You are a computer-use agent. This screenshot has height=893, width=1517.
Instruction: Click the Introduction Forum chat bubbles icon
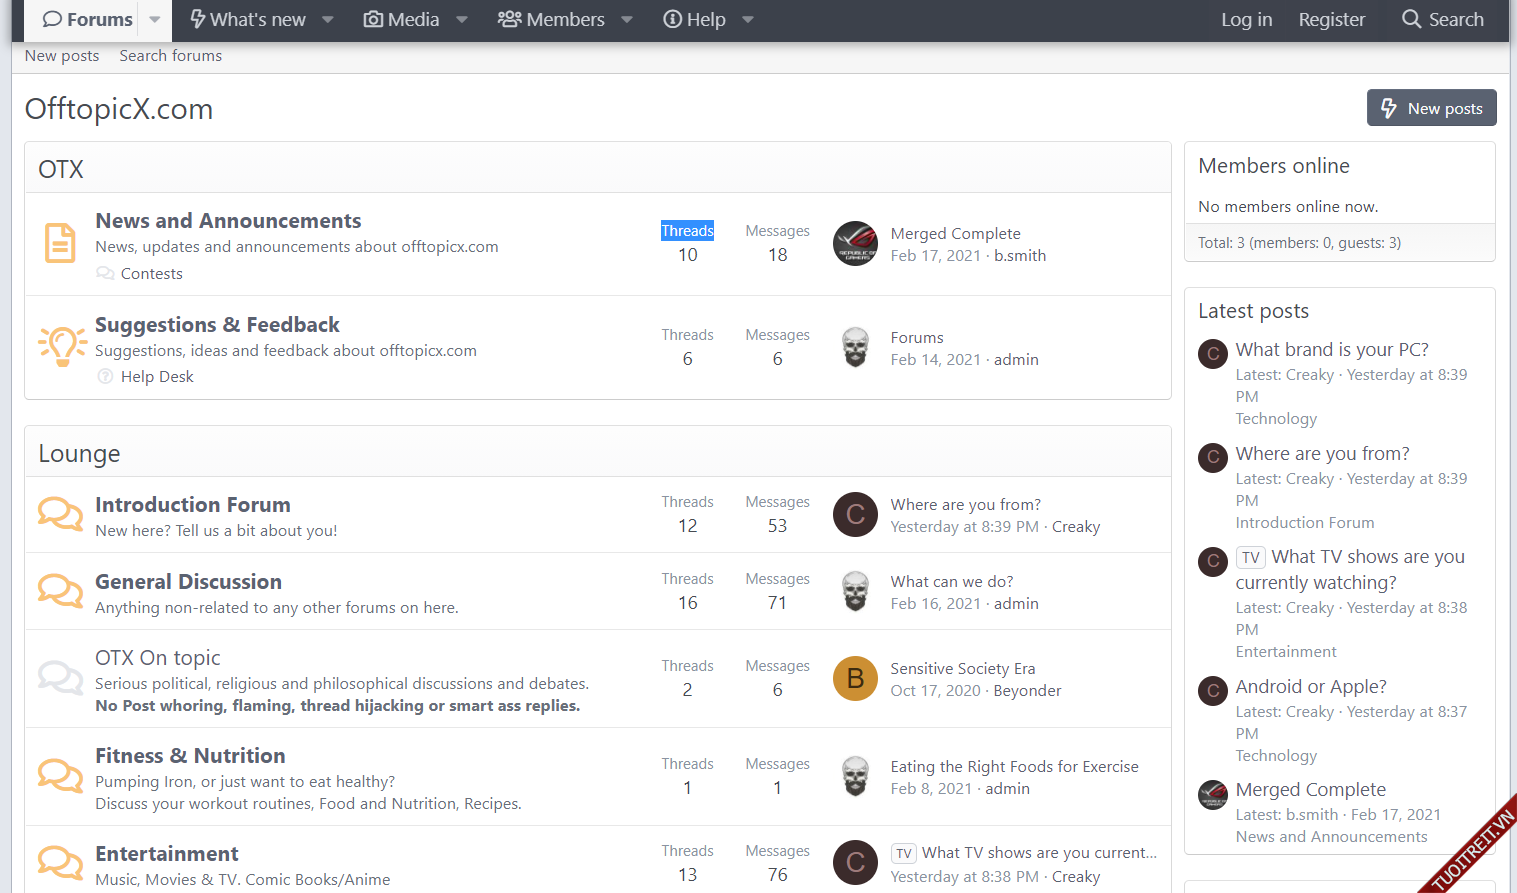coord(60,514)
